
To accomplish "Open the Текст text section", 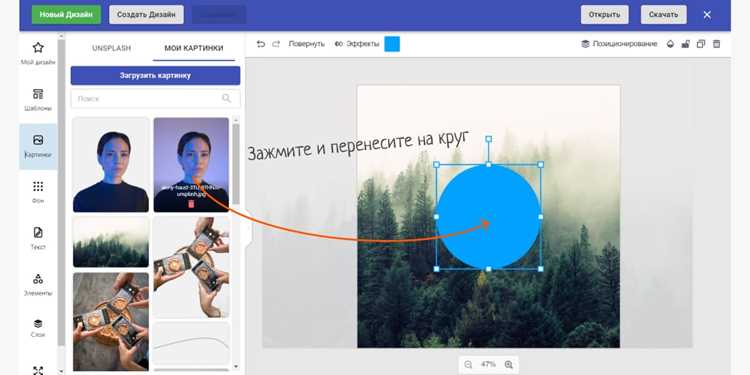I will click(x=38, y=239).
